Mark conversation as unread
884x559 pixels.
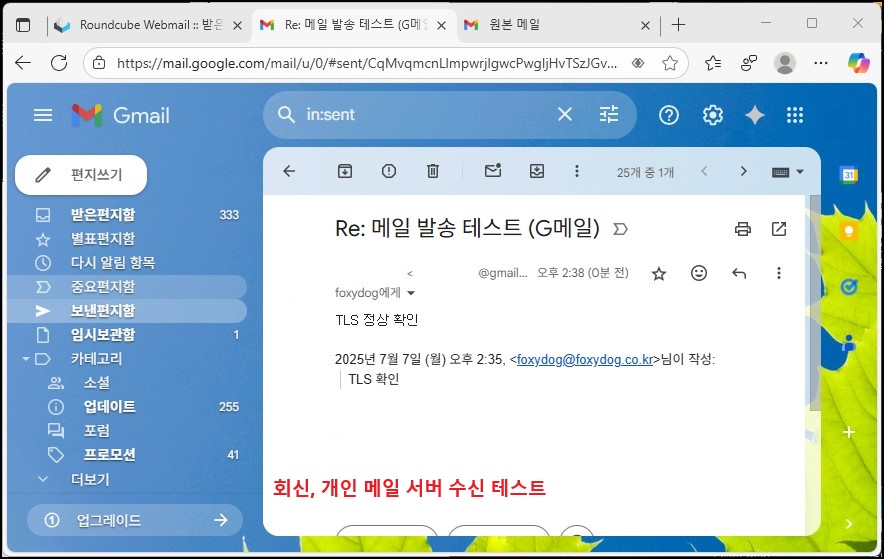tap(493, 170)
